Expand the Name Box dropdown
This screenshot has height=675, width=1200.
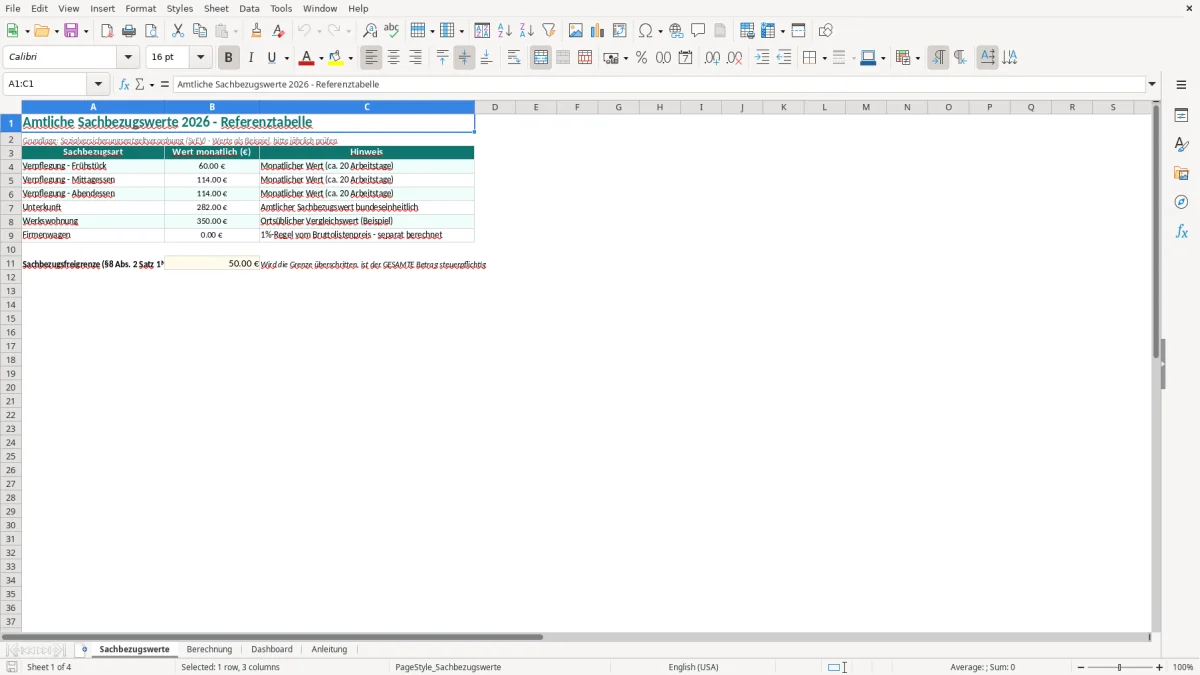98,85
